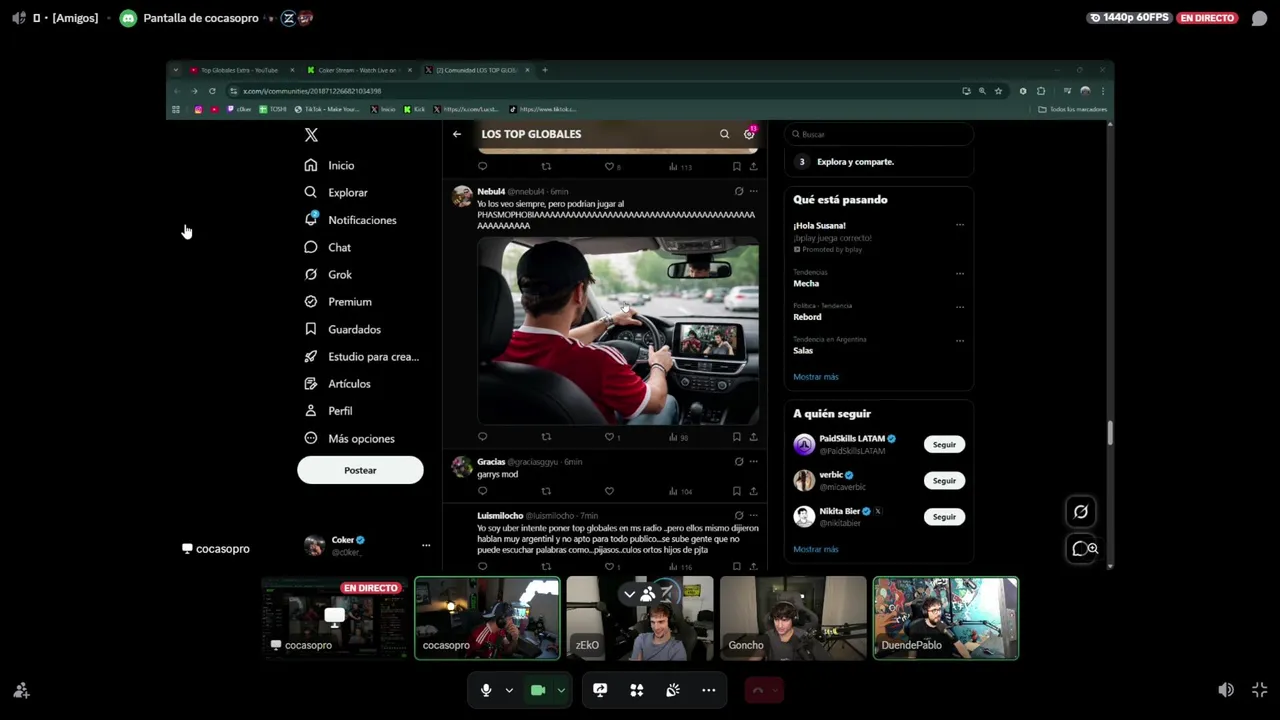The width and height of the screenshot is (1280, 720).
Task: Repost Nebul4's post
Action: pos(546,437)
